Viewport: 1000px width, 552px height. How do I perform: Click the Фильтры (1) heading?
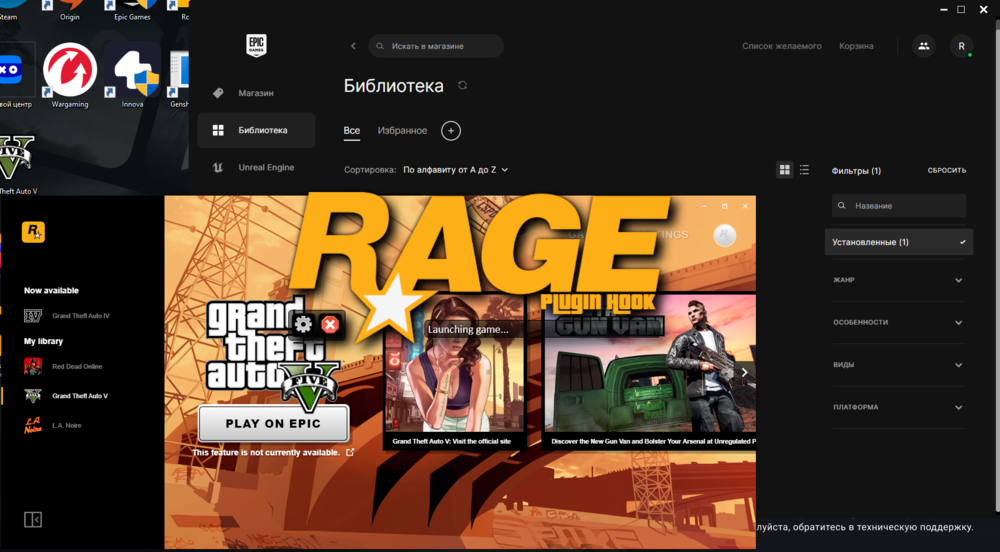coord(856,171)
